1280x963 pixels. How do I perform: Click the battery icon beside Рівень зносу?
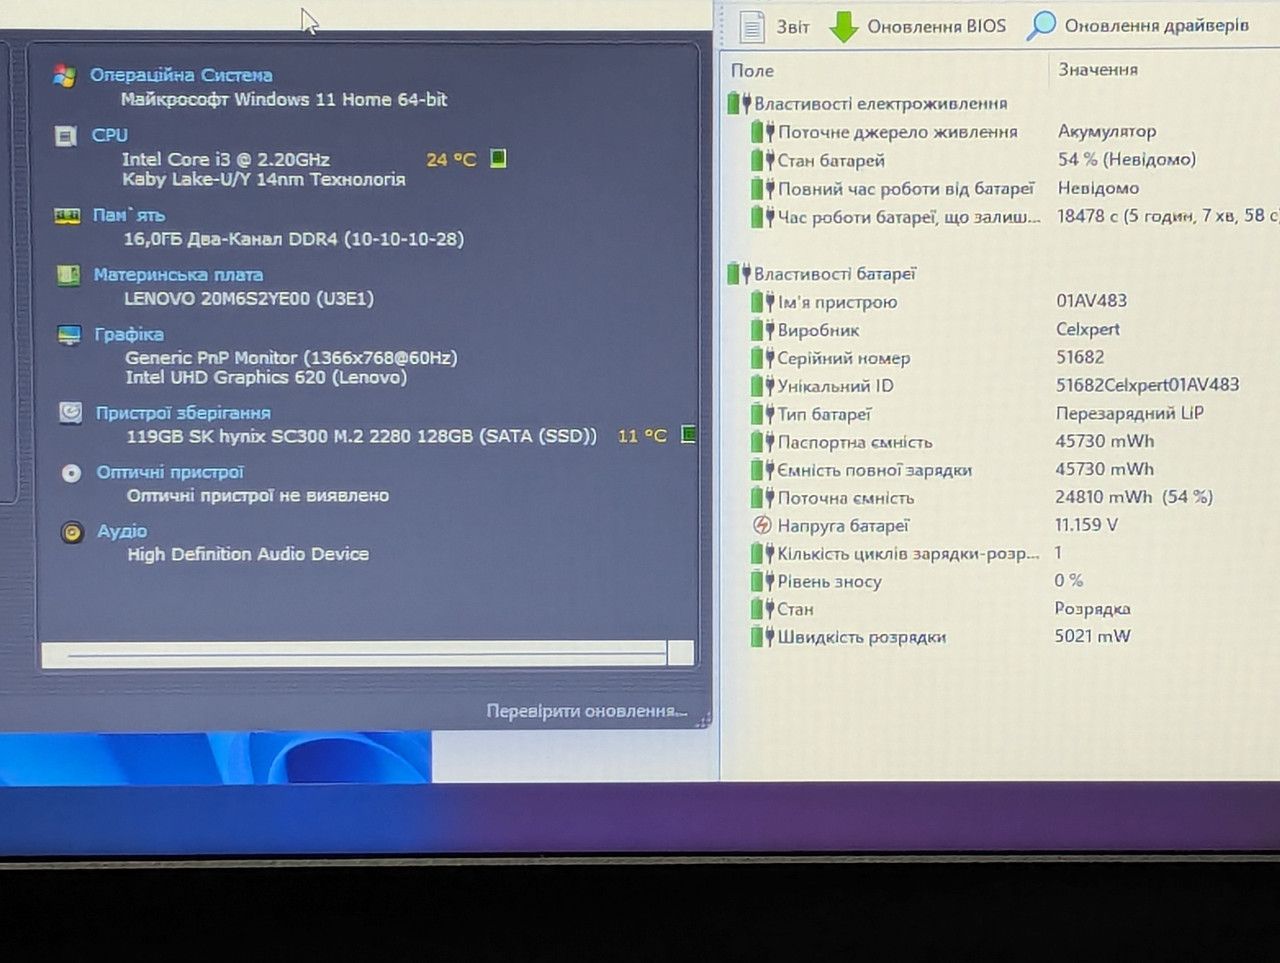(x=763, y=581)
